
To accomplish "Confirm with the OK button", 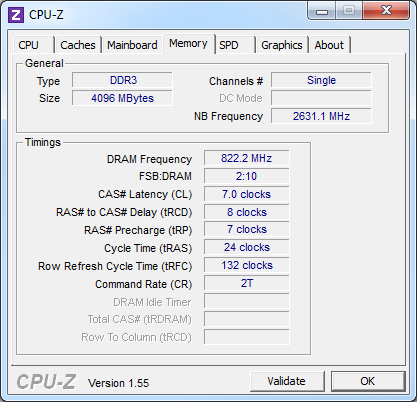I will click(368, 381).
